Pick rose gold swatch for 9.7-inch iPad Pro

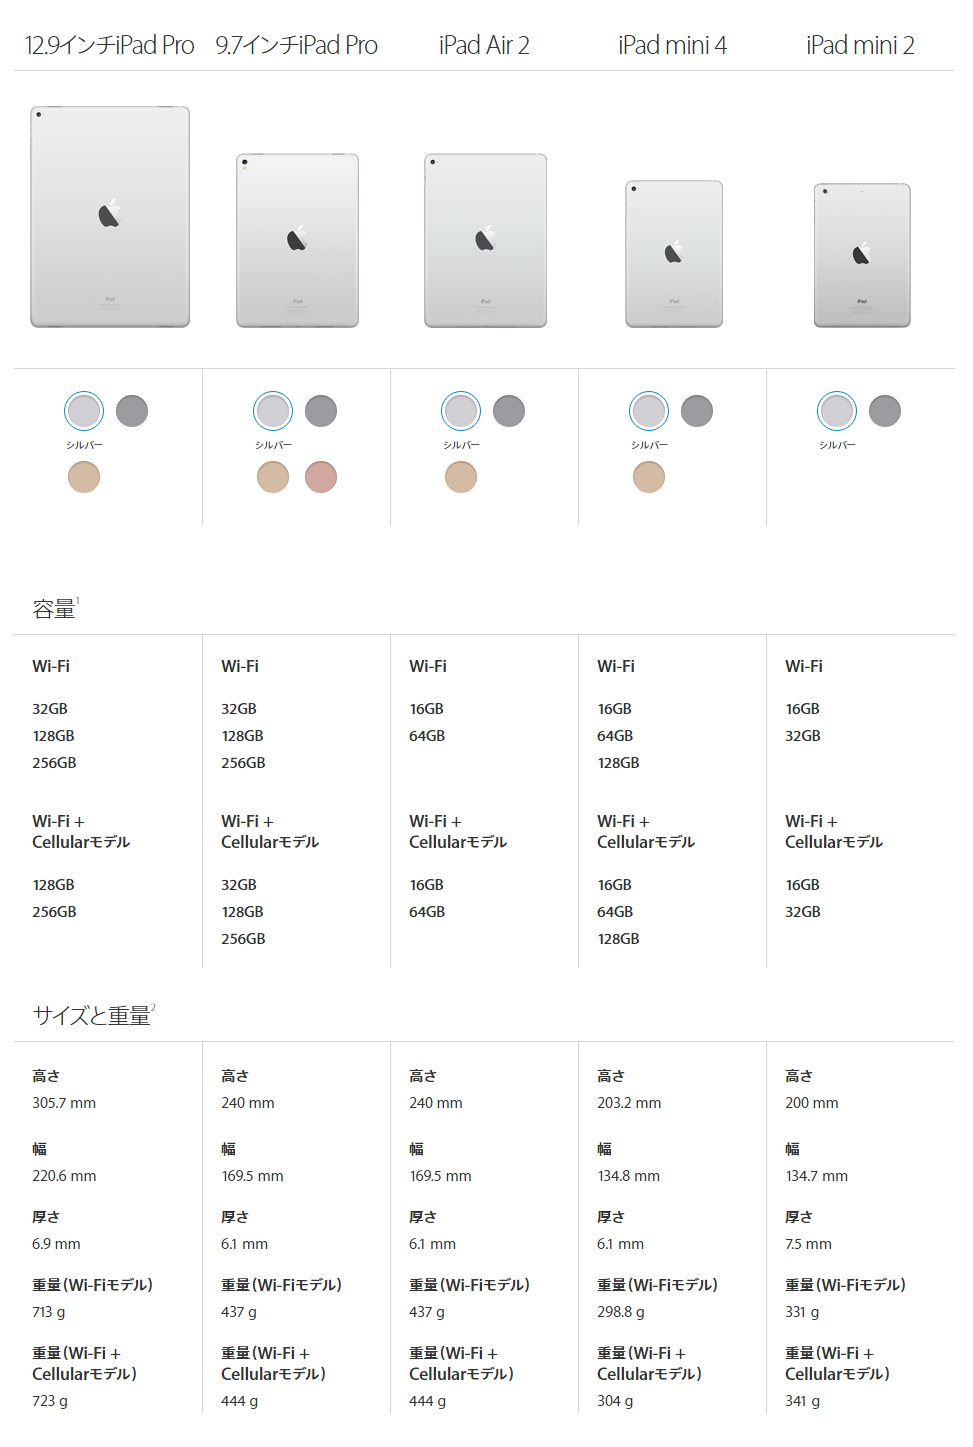coord(321,477)
